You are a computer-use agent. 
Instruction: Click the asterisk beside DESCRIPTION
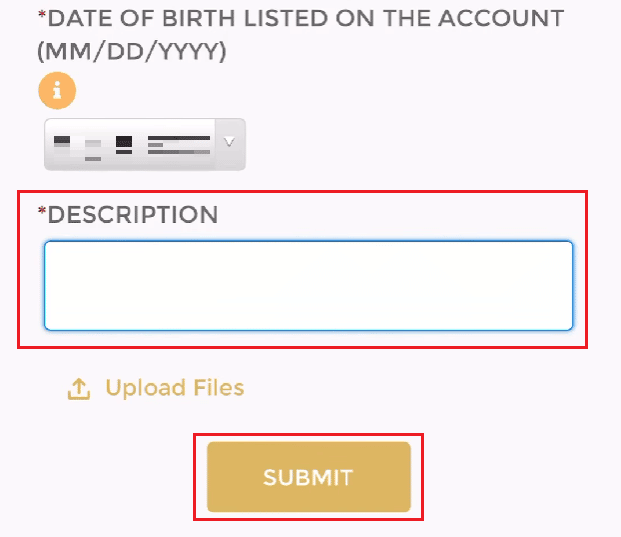(42, 212)
